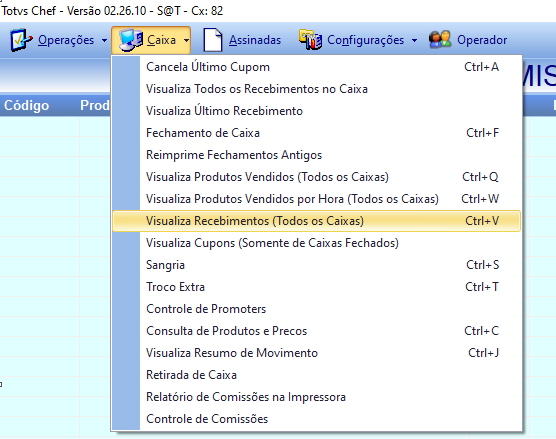Open Controle de Promoters
This screenshot has height=439, width=556.
(317, 309)
